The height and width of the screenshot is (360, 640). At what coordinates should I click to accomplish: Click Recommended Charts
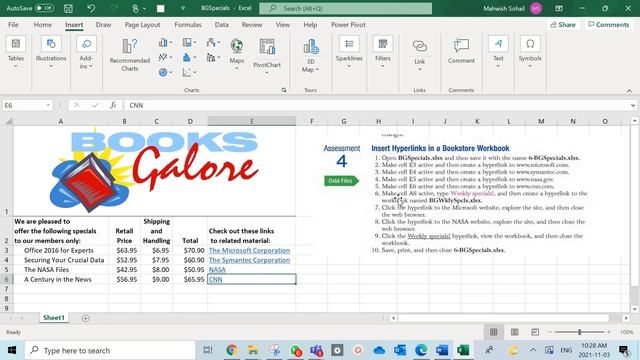tap(130, 55)
